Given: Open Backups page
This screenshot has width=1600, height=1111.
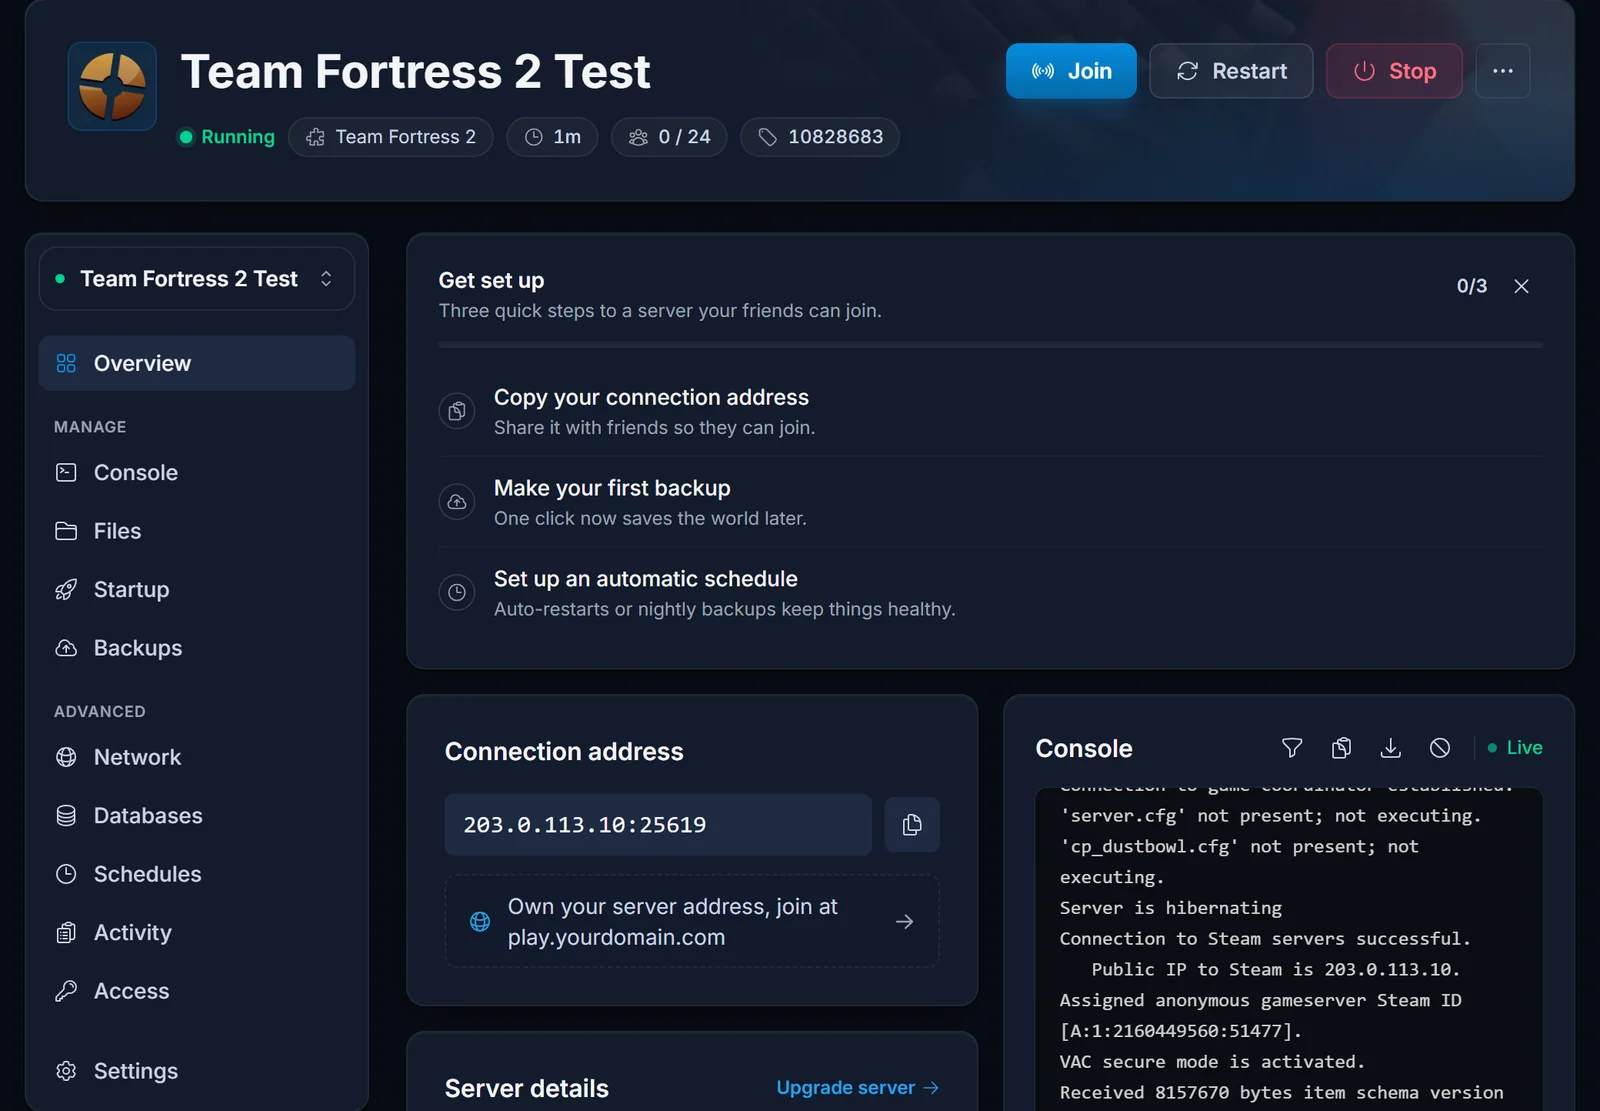Looking at the screenshot, I should (x=197, y=648).
